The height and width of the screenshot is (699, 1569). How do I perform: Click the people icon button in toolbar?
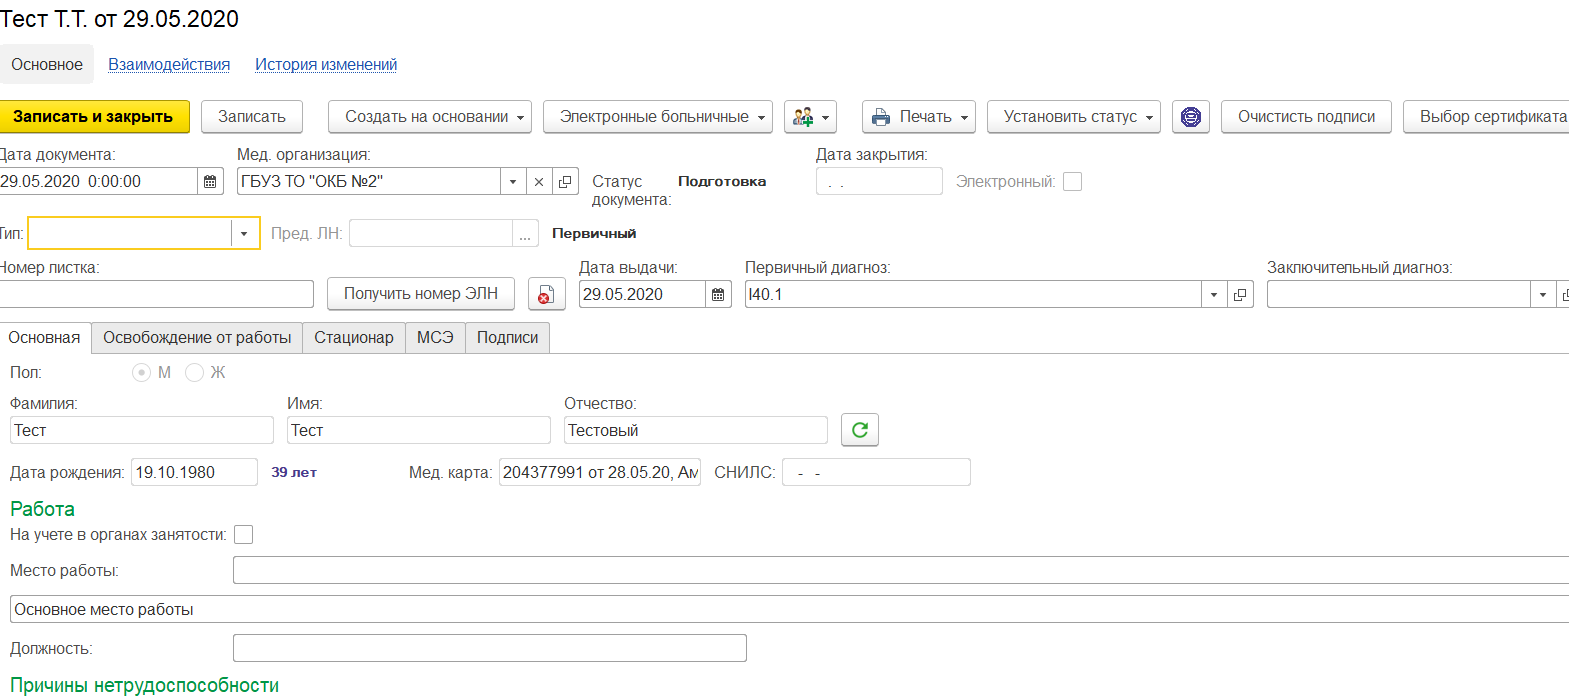pyautogui.click(x=809, y=117)
